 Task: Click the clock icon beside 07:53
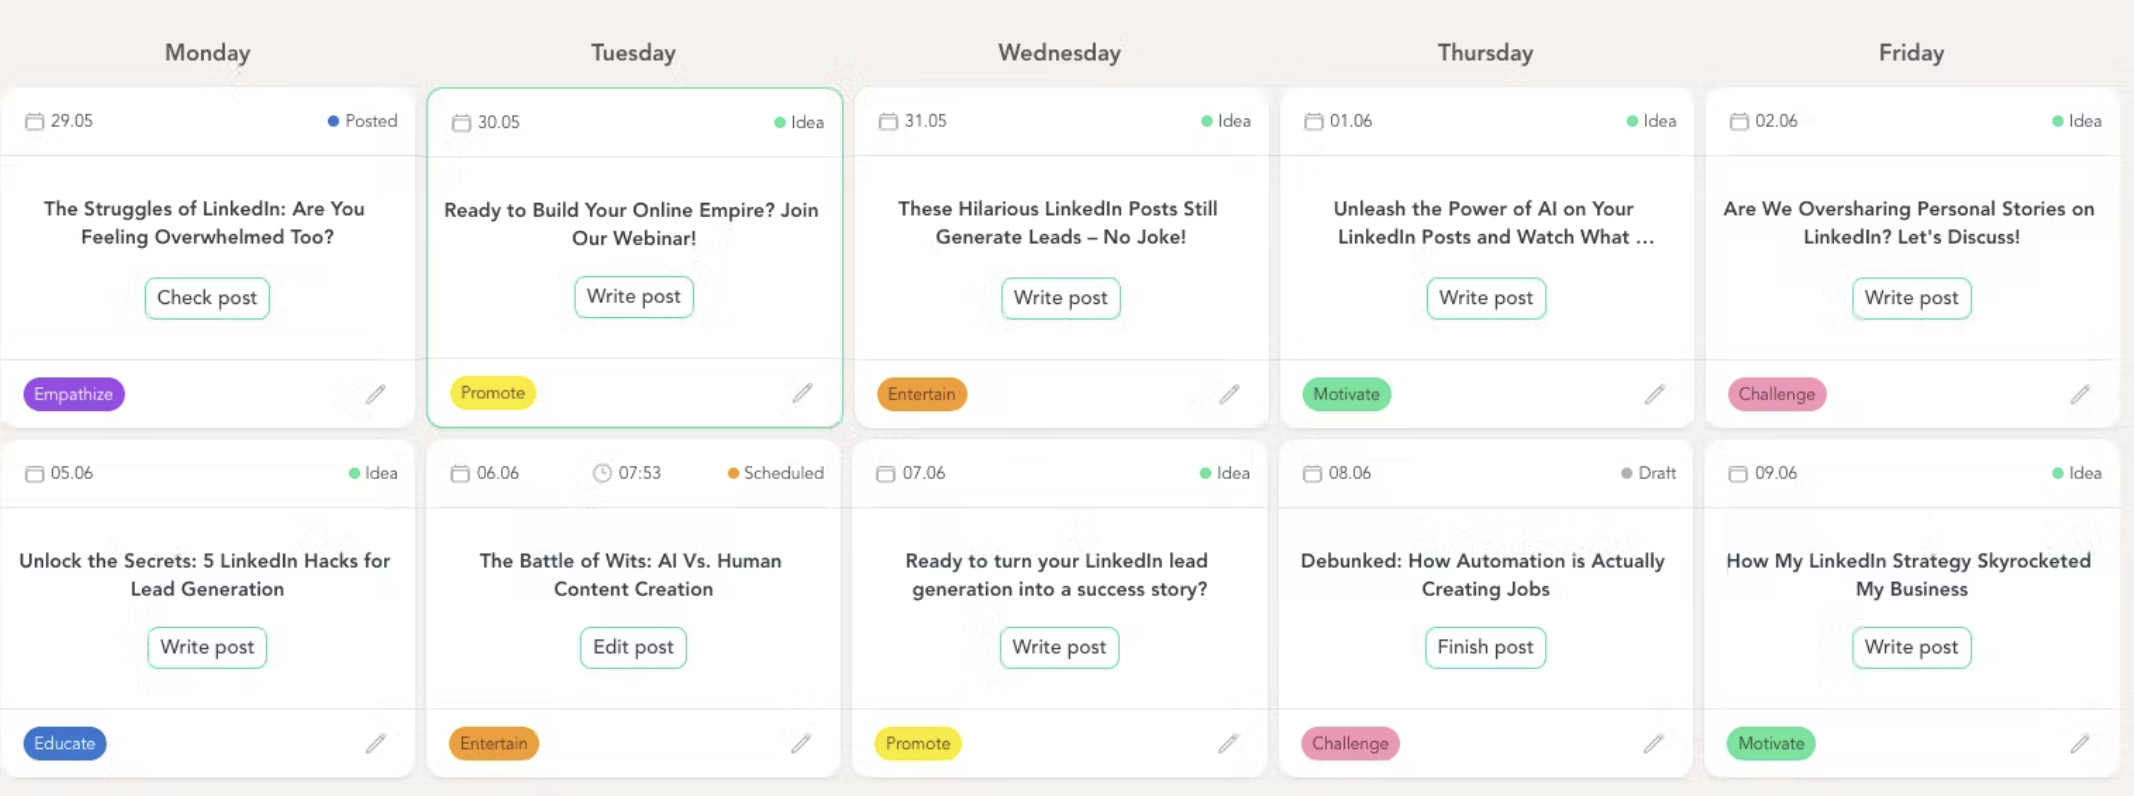(602, 473)
